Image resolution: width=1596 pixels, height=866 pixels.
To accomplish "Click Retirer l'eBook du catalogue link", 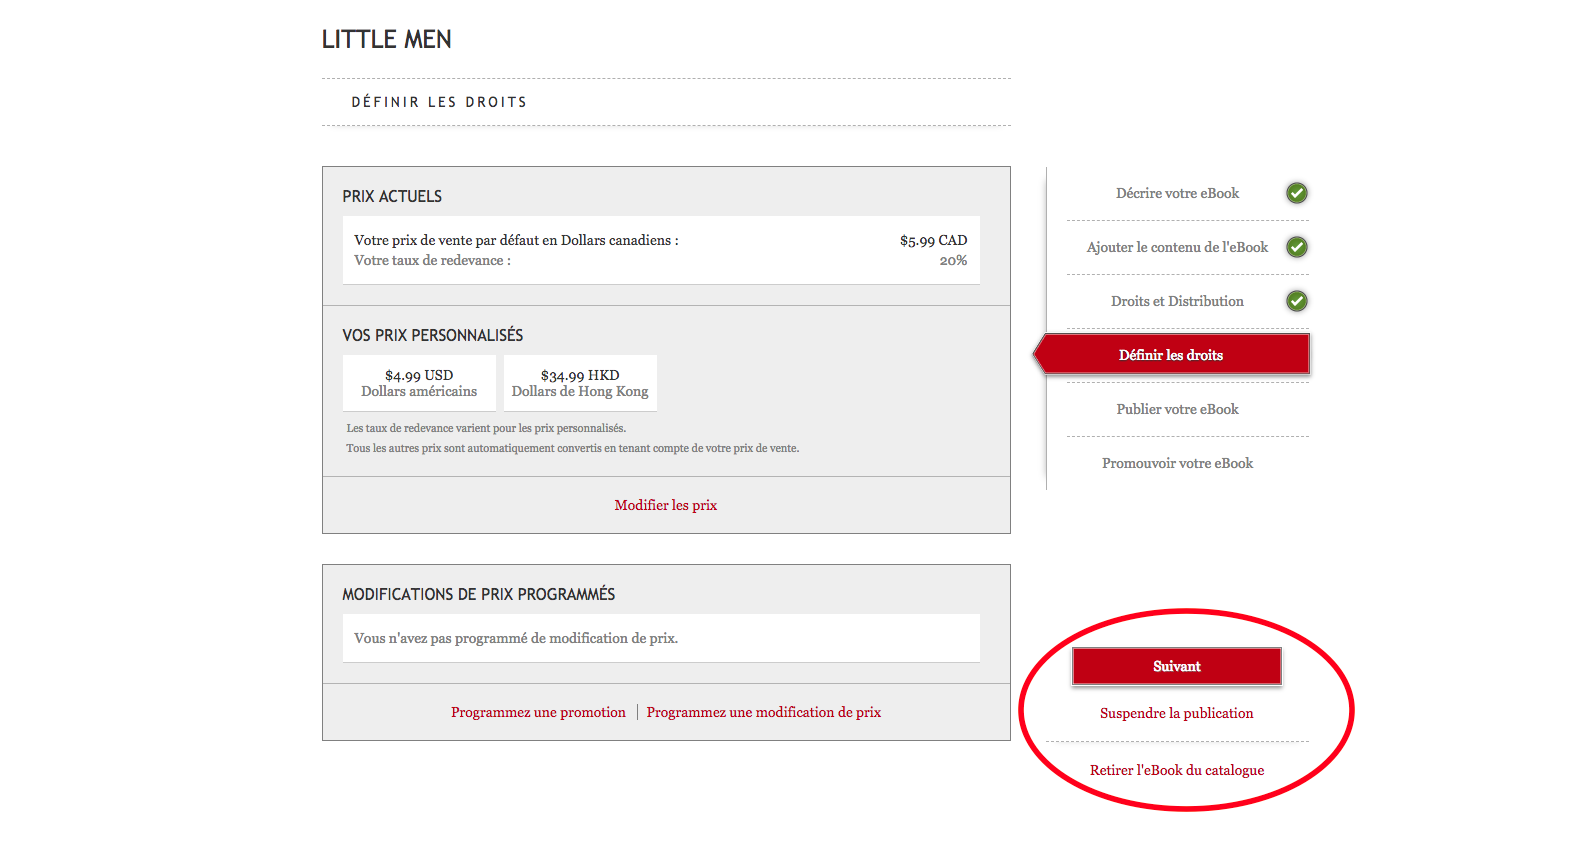I will coord(1176,770).
